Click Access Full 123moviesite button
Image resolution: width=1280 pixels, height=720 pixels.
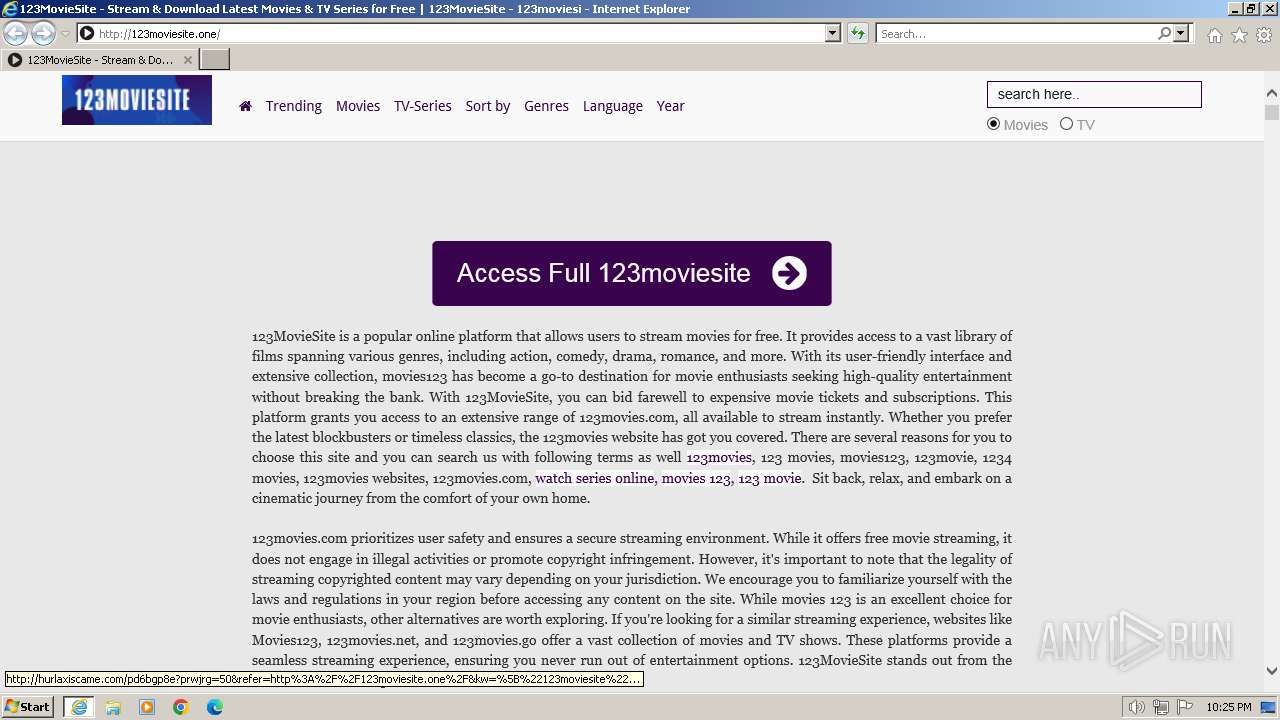click(632, 273)
